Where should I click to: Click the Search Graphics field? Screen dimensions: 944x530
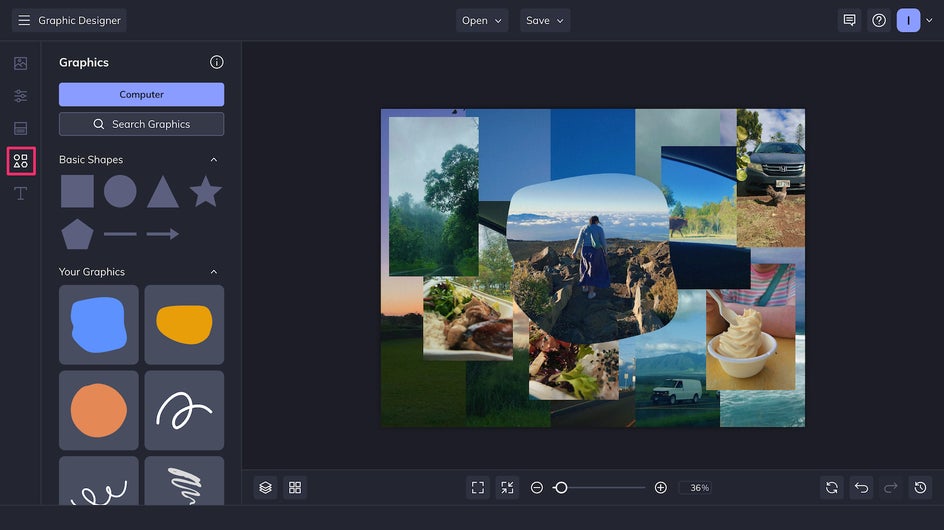point(141,124)
